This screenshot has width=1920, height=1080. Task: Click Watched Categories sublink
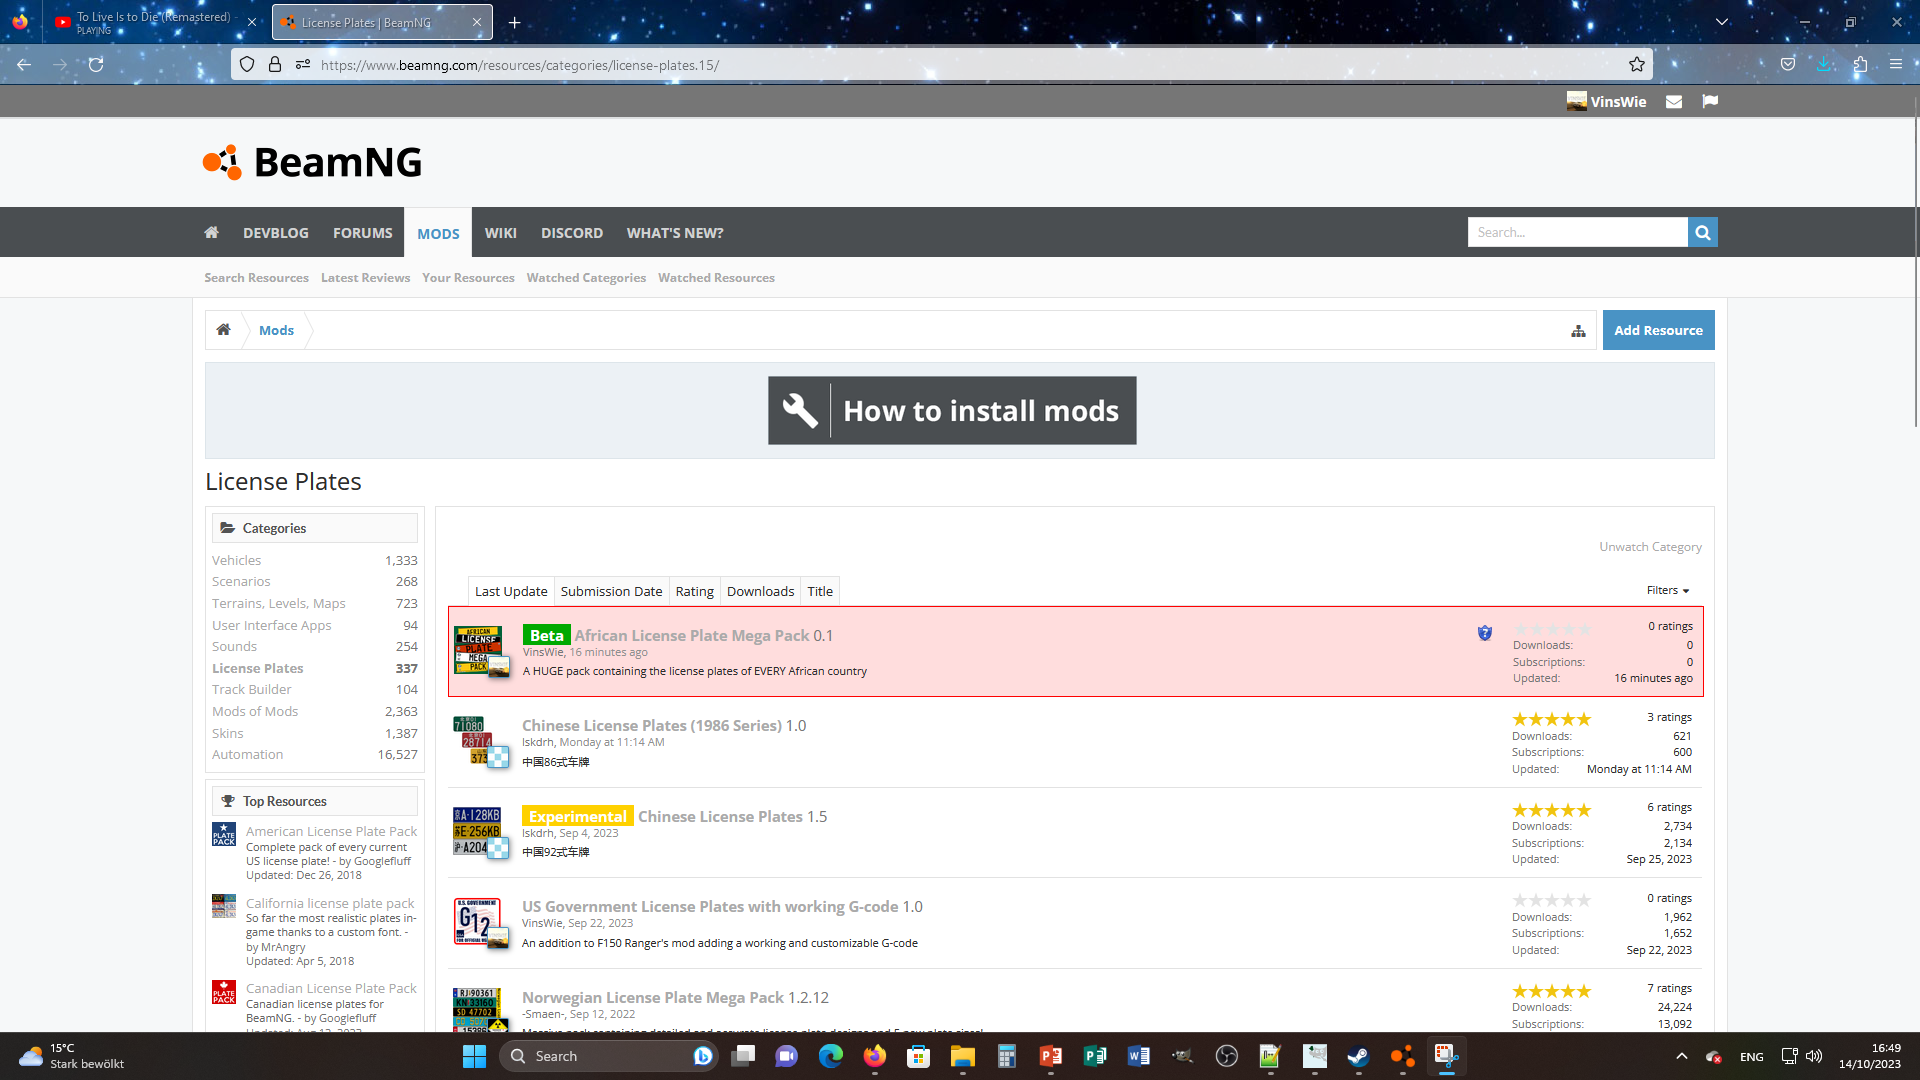tap(586, 278)
